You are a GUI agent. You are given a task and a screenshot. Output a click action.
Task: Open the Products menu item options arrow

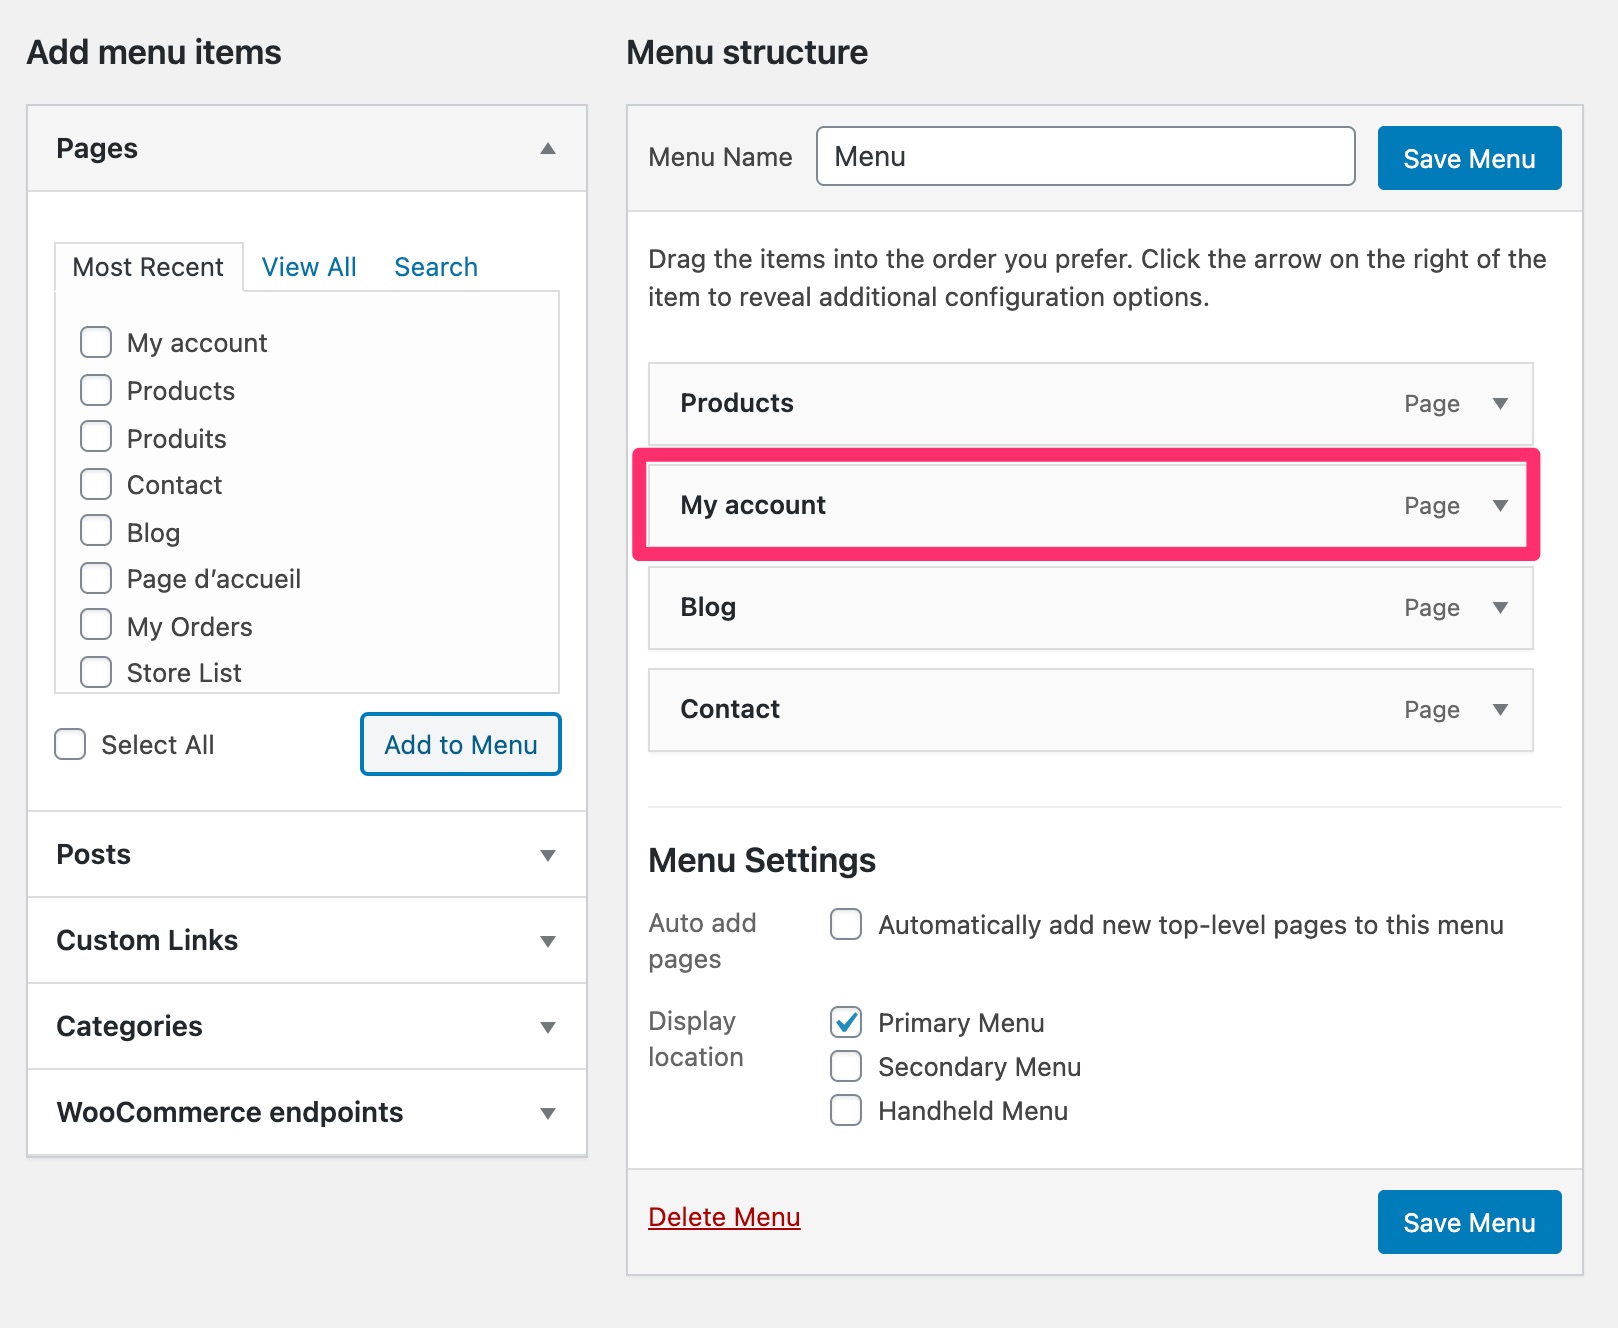pos(1500,404)
